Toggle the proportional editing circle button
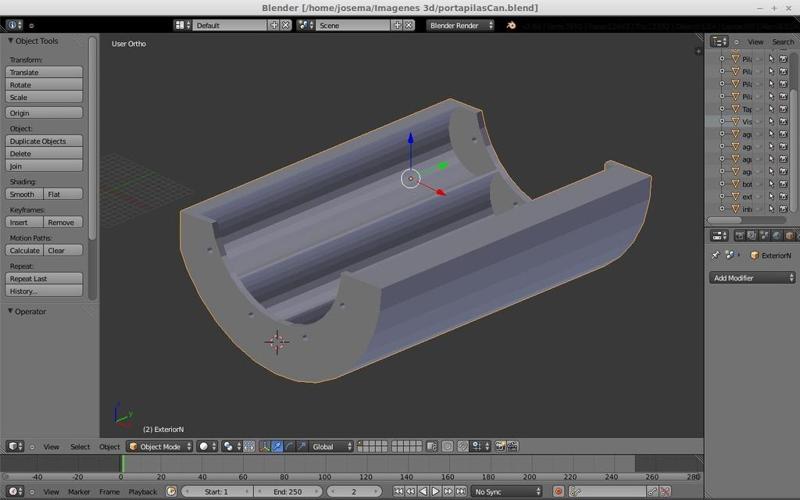800x500 pixels. point(448,446)
